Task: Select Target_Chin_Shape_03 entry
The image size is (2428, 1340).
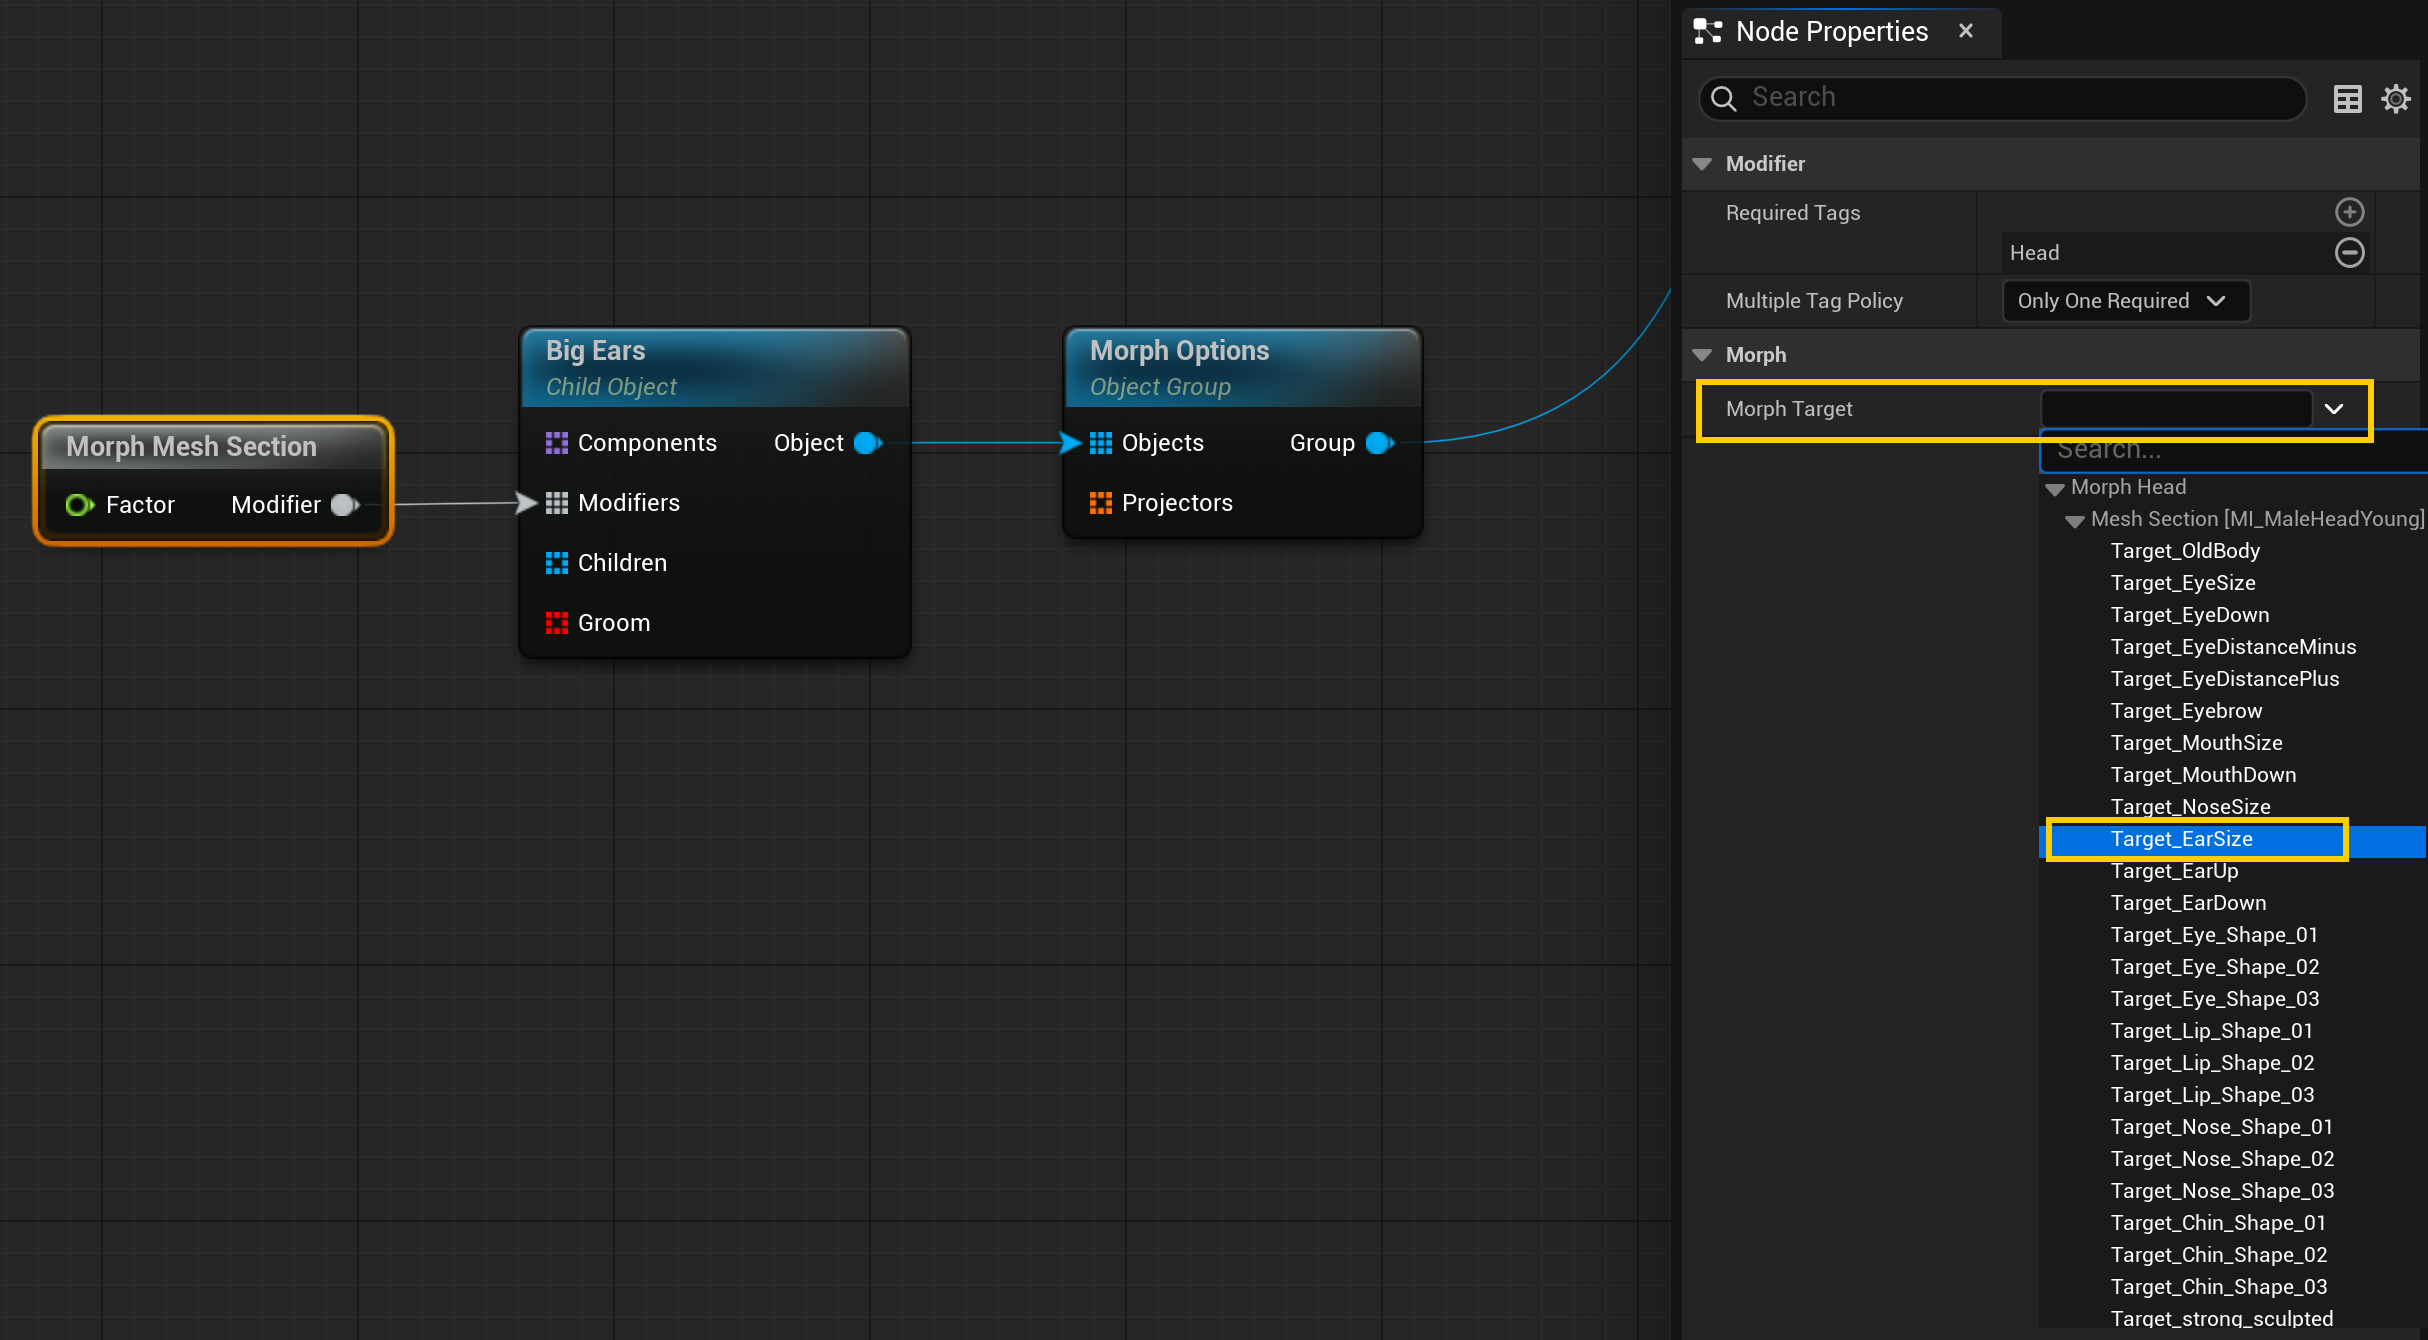Action: (x=2219, y=1287)
